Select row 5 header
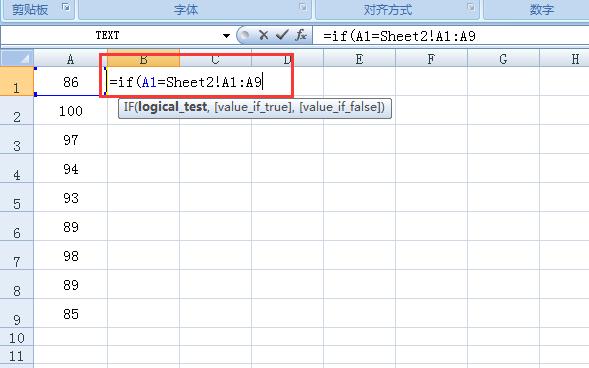Viewport: 589px width, 368px height. (x=17, y=197)
